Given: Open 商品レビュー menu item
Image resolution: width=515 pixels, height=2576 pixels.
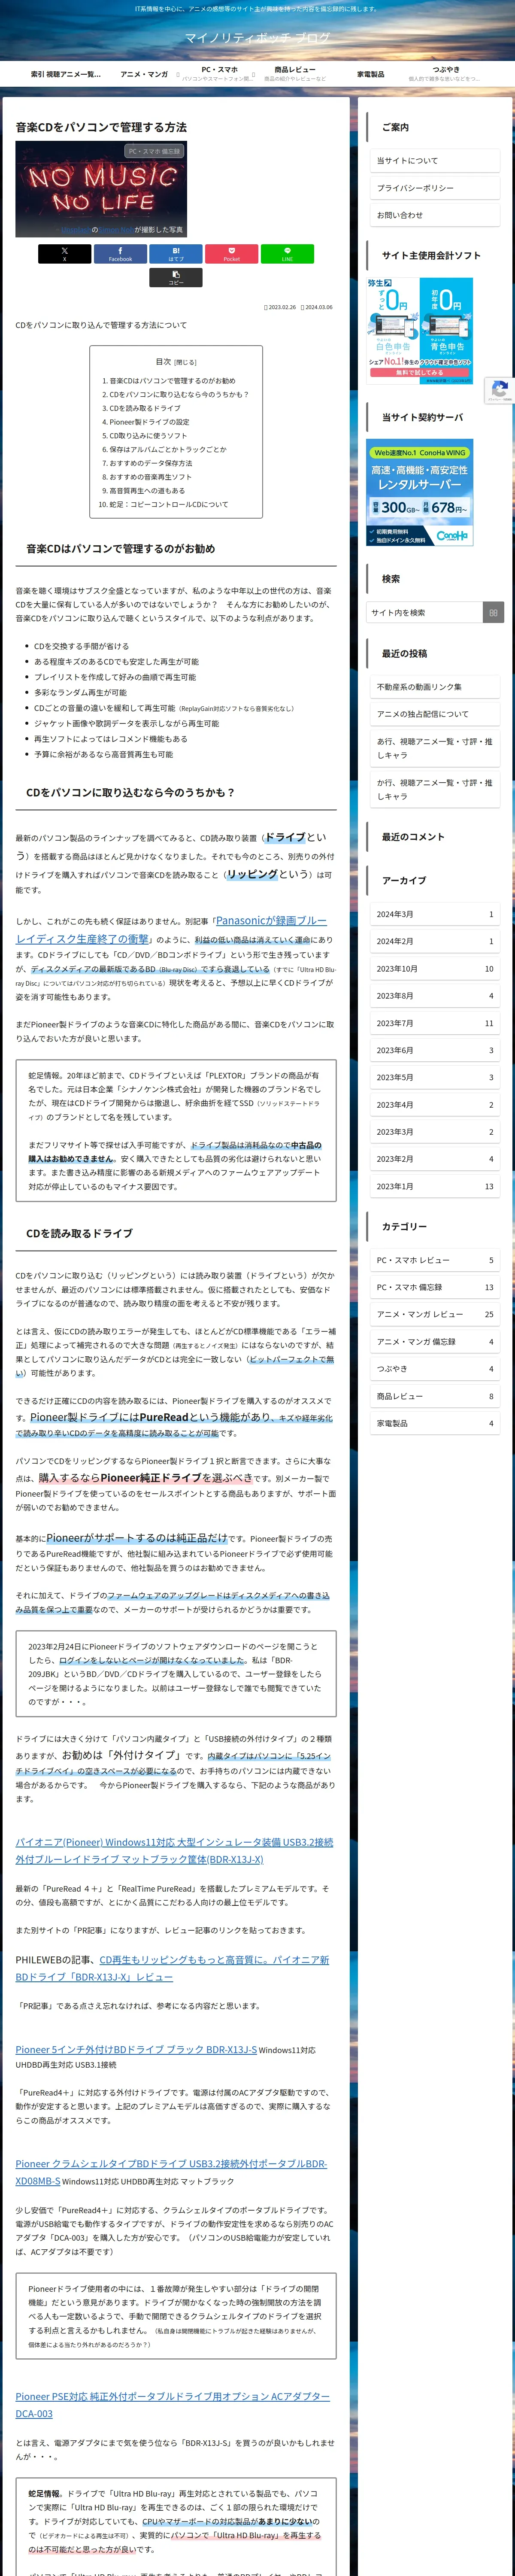Looking at the screenshot, I should [295, 74].
